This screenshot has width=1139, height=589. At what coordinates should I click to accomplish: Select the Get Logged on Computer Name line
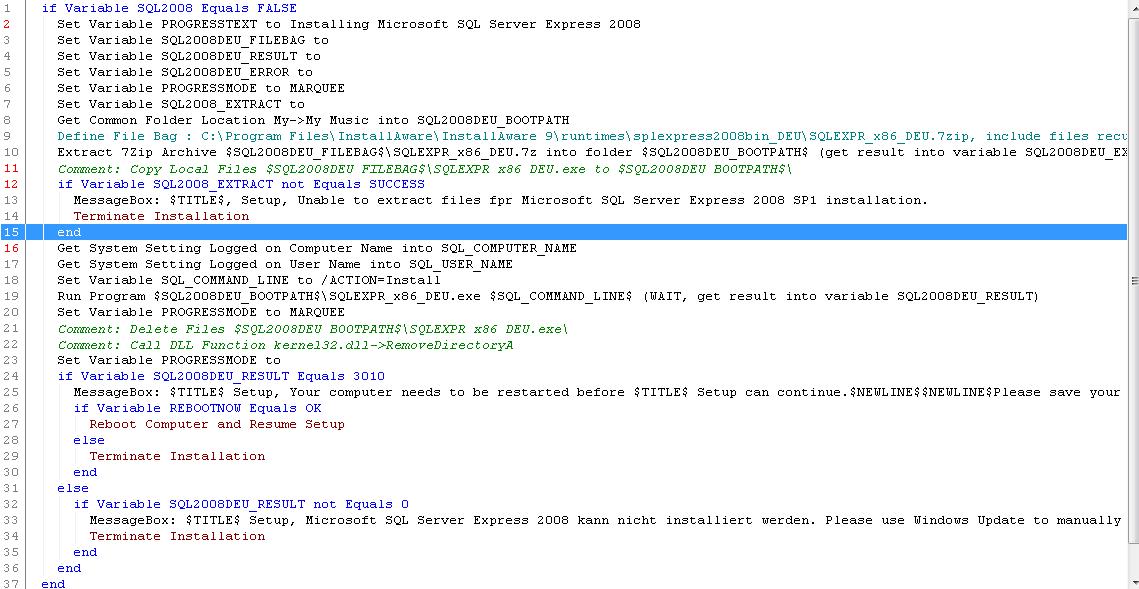[317, 248]
